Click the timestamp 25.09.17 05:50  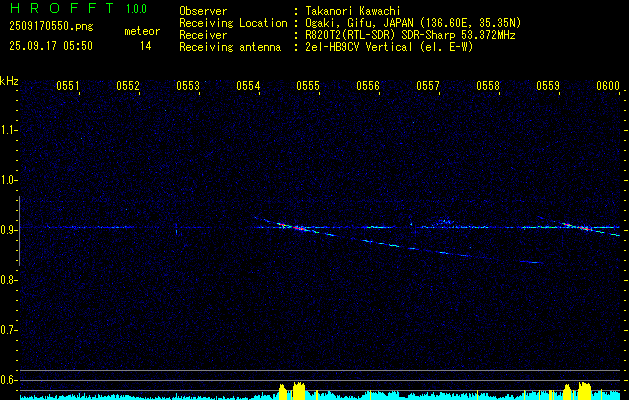51,46
